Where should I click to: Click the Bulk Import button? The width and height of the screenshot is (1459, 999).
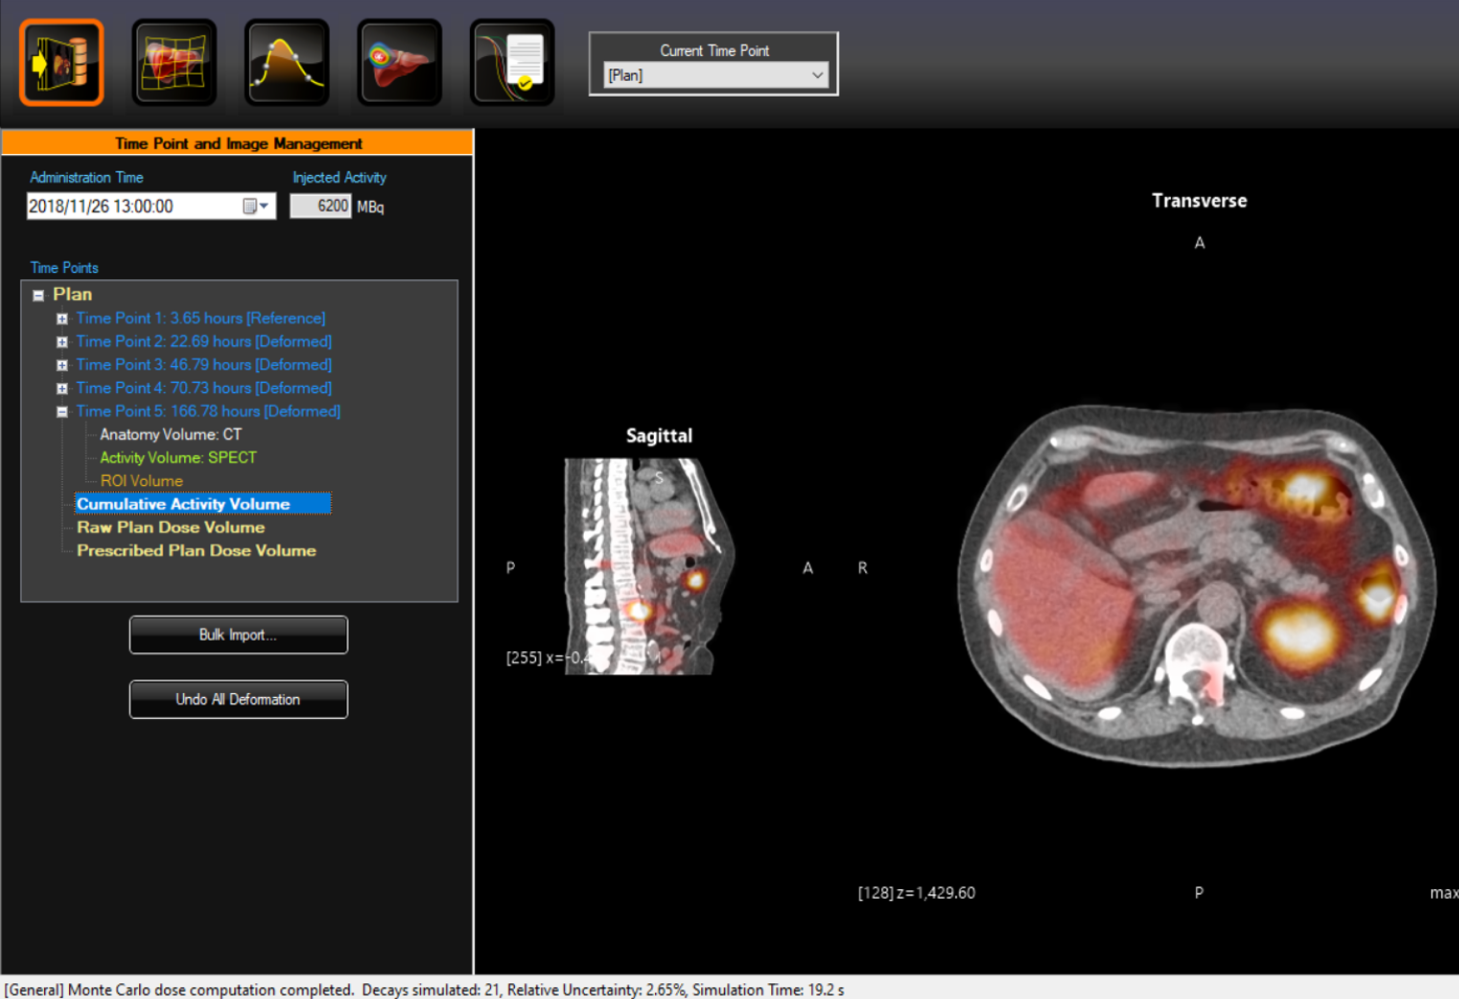238,634
